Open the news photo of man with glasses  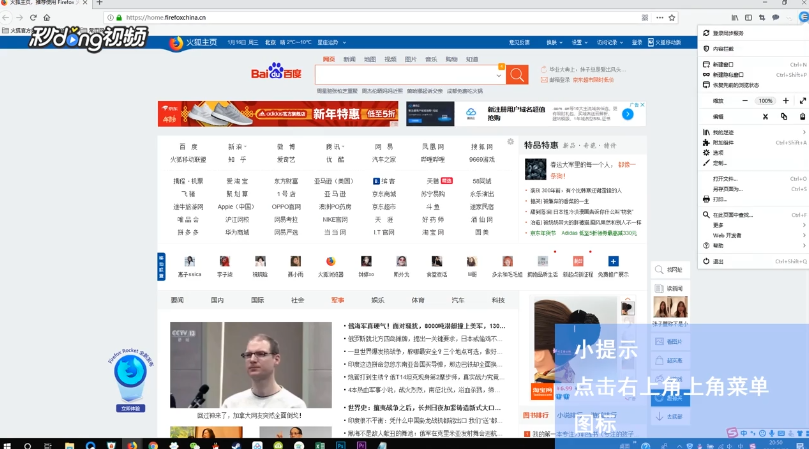(251, 365)
